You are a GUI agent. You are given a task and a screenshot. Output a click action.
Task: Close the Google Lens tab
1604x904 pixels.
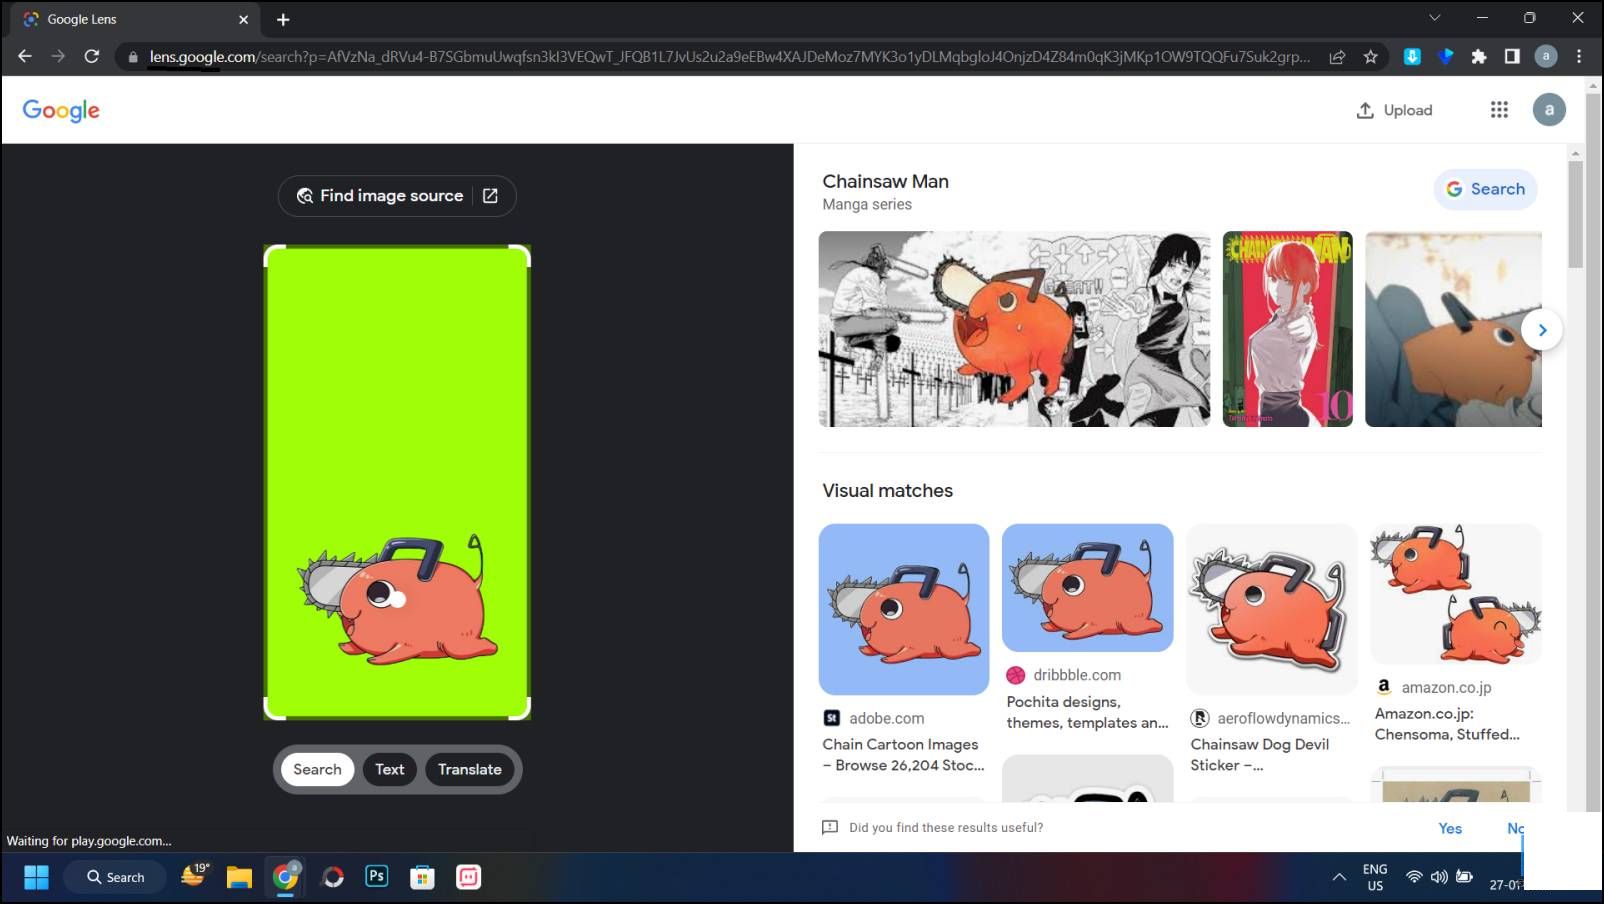coord(243,19)
